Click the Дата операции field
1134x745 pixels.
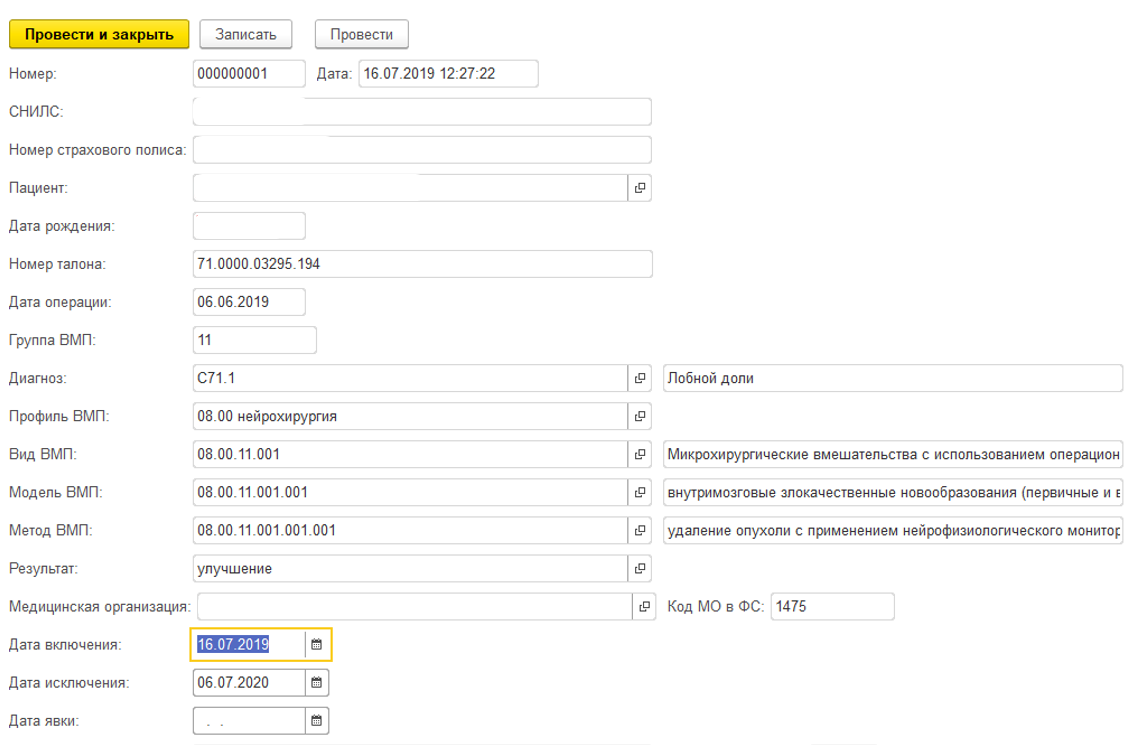248,302
